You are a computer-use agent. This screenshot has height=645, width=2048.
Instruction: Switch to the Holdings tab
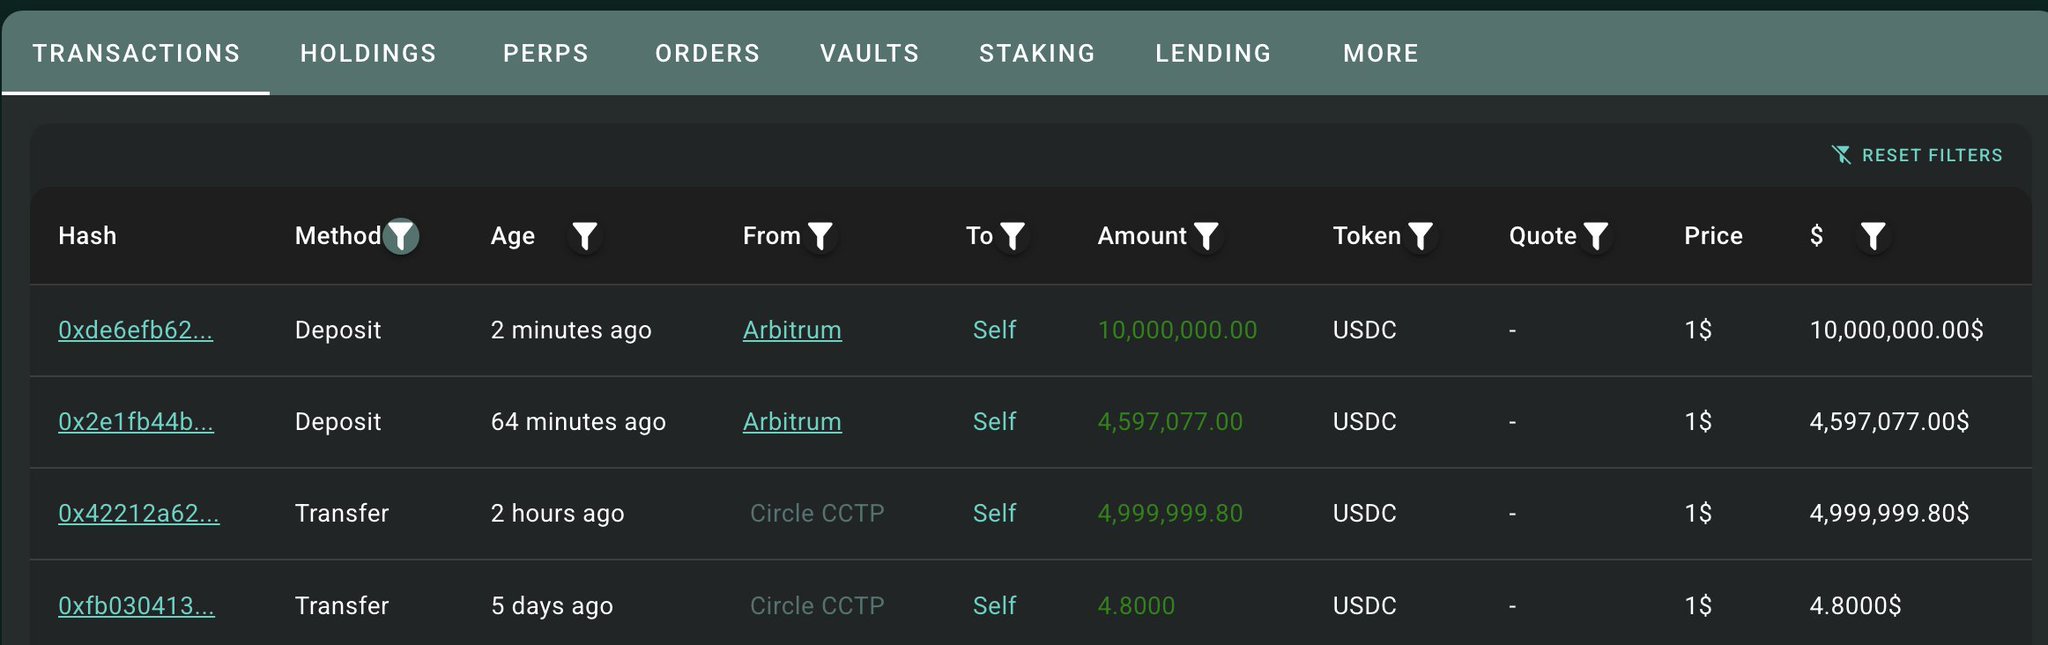point(368,53)
